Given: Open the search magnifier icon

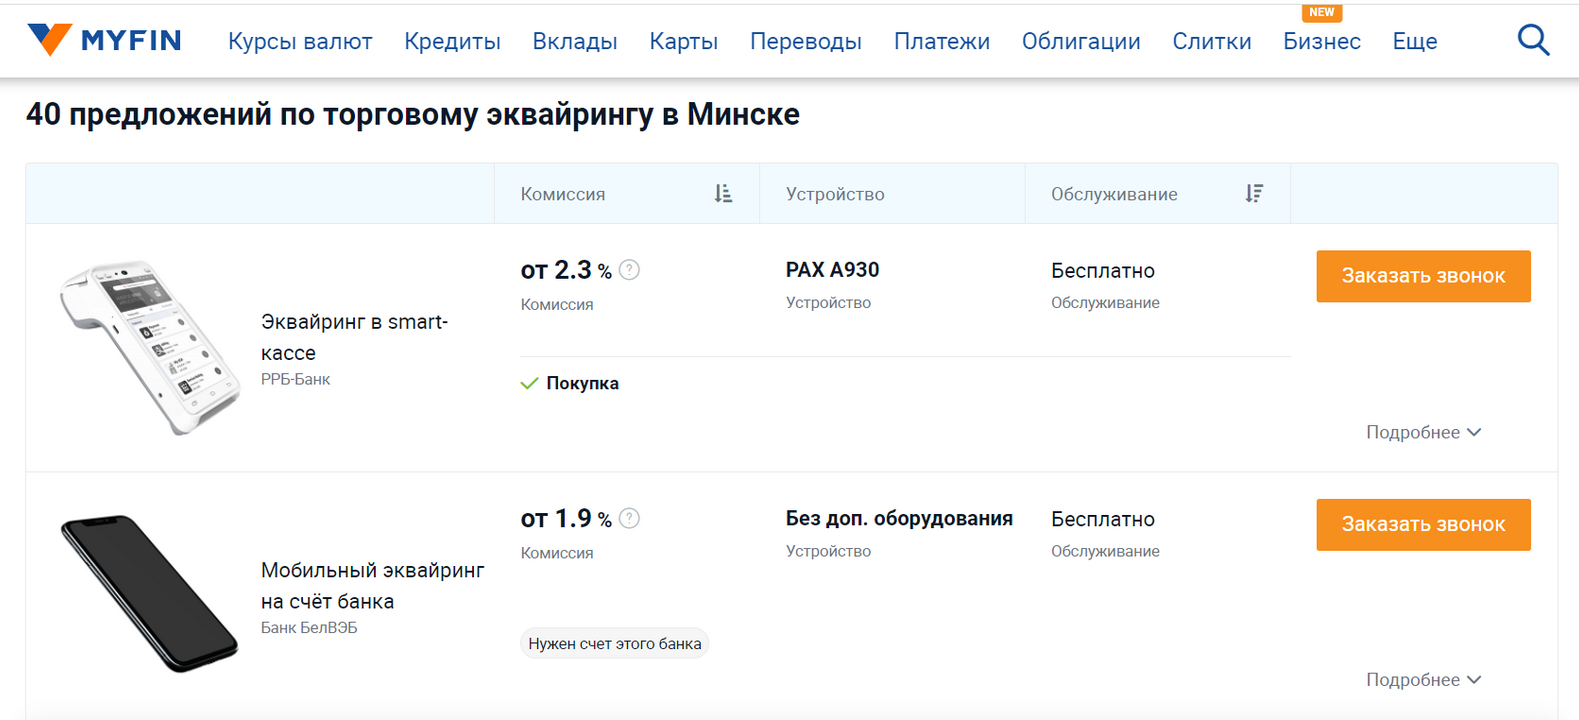Looking at the screenshot, I should click(1533, 40).
